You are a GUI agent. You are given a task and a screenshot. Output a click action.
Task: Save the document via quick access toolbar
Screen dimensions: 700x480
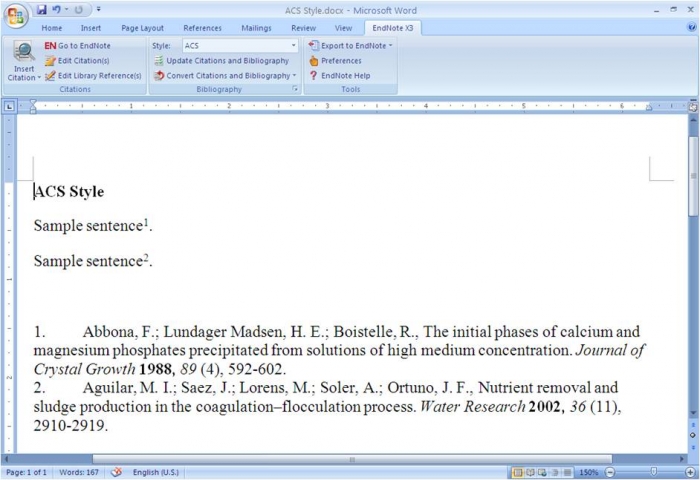[x=42, y=9]
